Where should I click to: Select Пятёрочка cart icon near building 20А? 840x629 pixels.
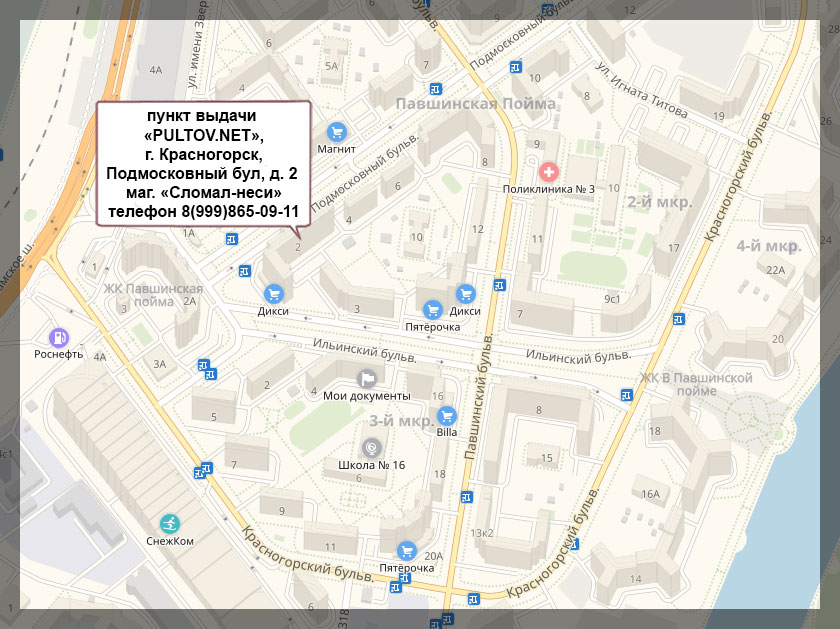coord(406,550)
